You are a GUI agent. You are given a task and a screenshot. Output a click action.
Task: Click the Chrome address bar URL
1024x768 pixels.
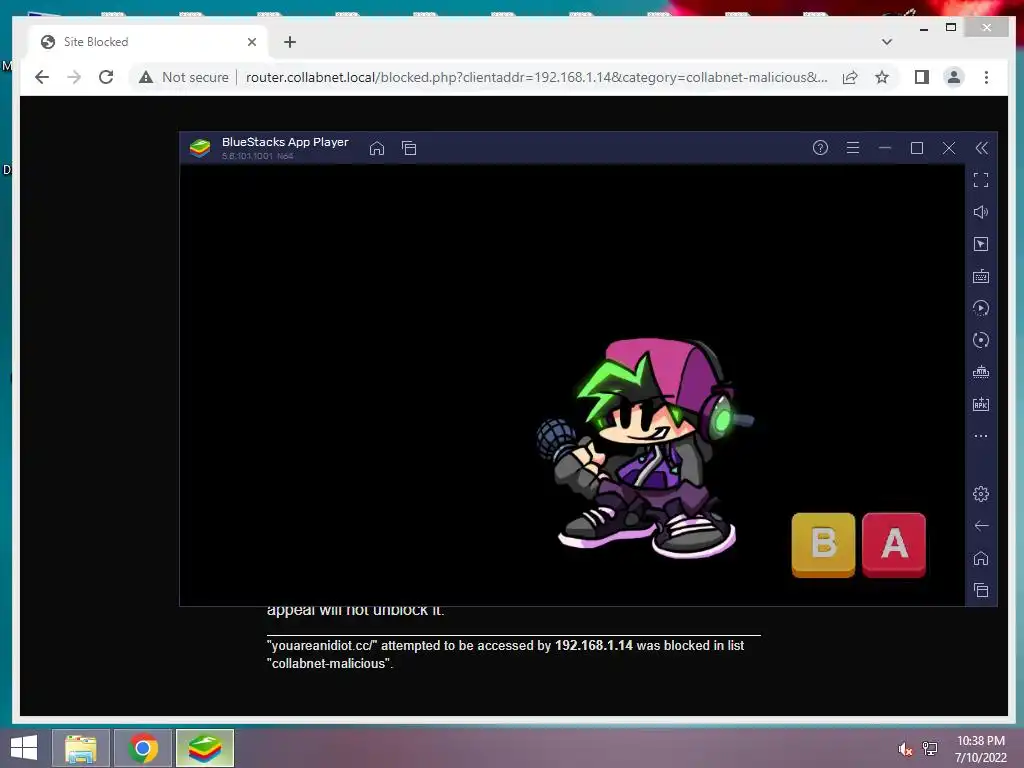536,77
